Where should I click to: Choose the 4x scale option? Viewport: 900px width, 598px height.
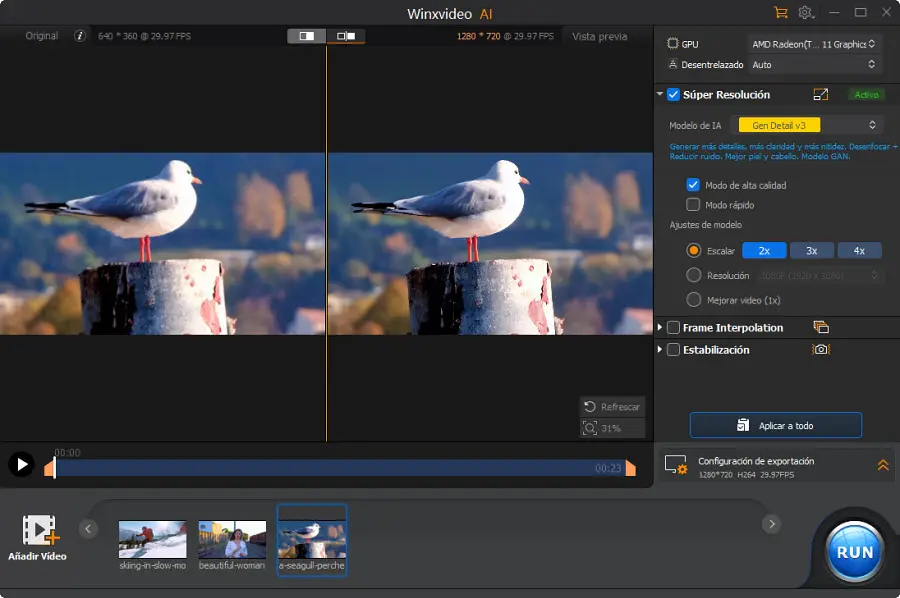click(x=859, y=251)
